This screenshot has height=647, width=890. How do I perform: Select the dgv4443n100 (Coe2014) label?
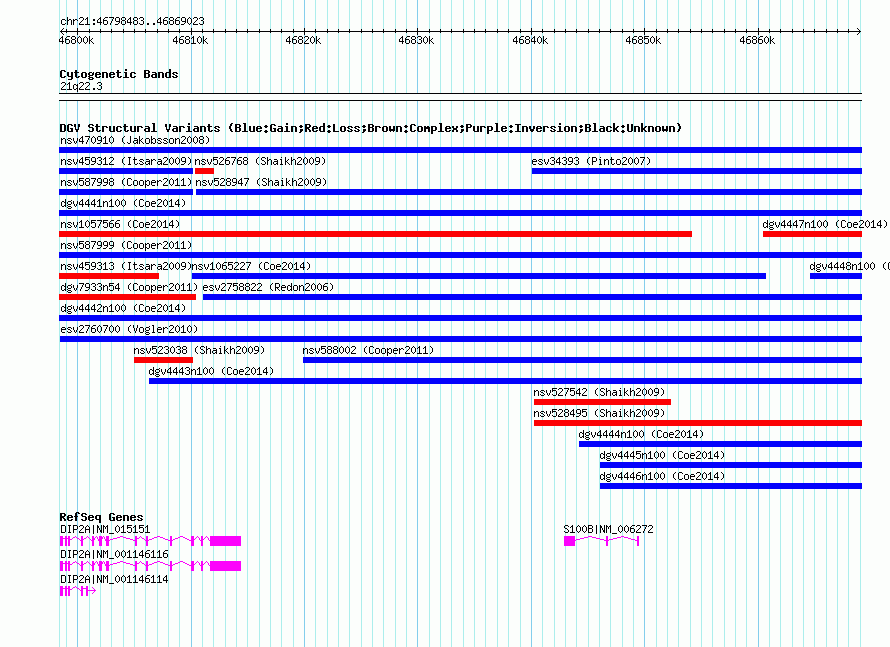pyautogui.click(x=211, y=371)
